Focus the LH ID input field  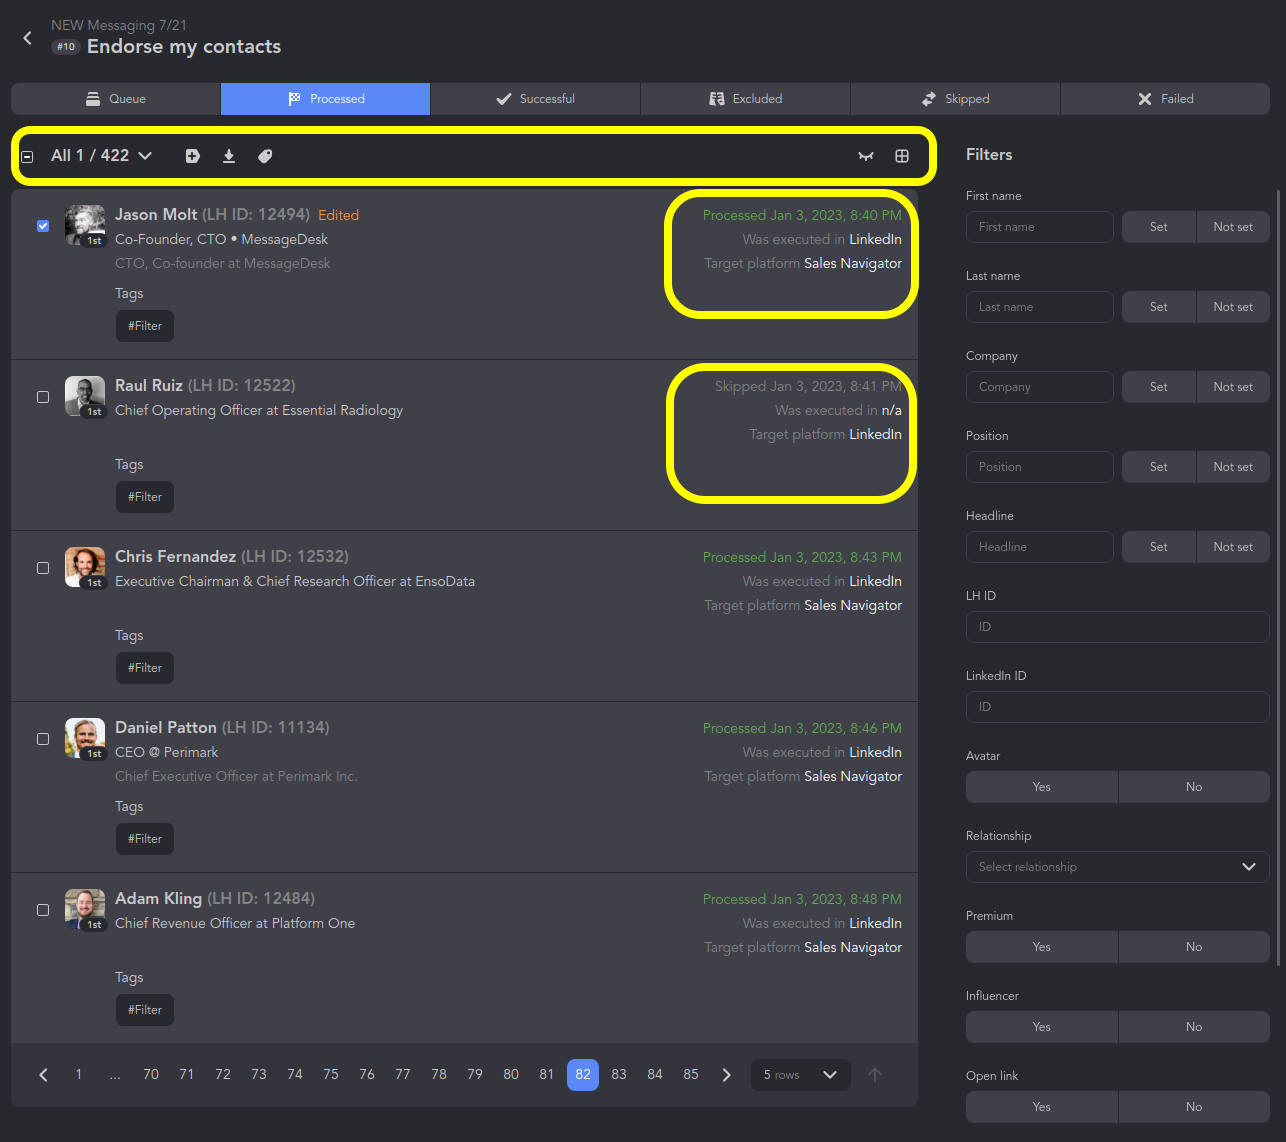pyautogui.click(x=1118, y=627)
